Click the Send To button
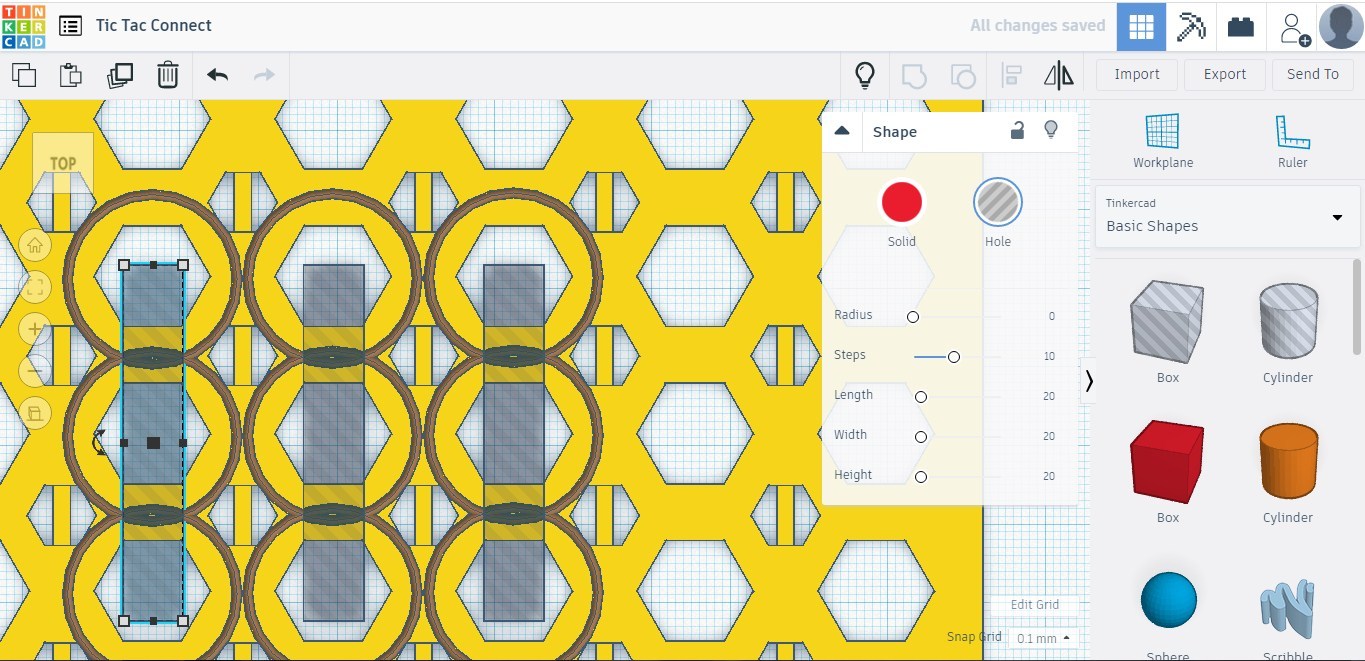This screenshot has width=1365, height=661. [1313, 74]
